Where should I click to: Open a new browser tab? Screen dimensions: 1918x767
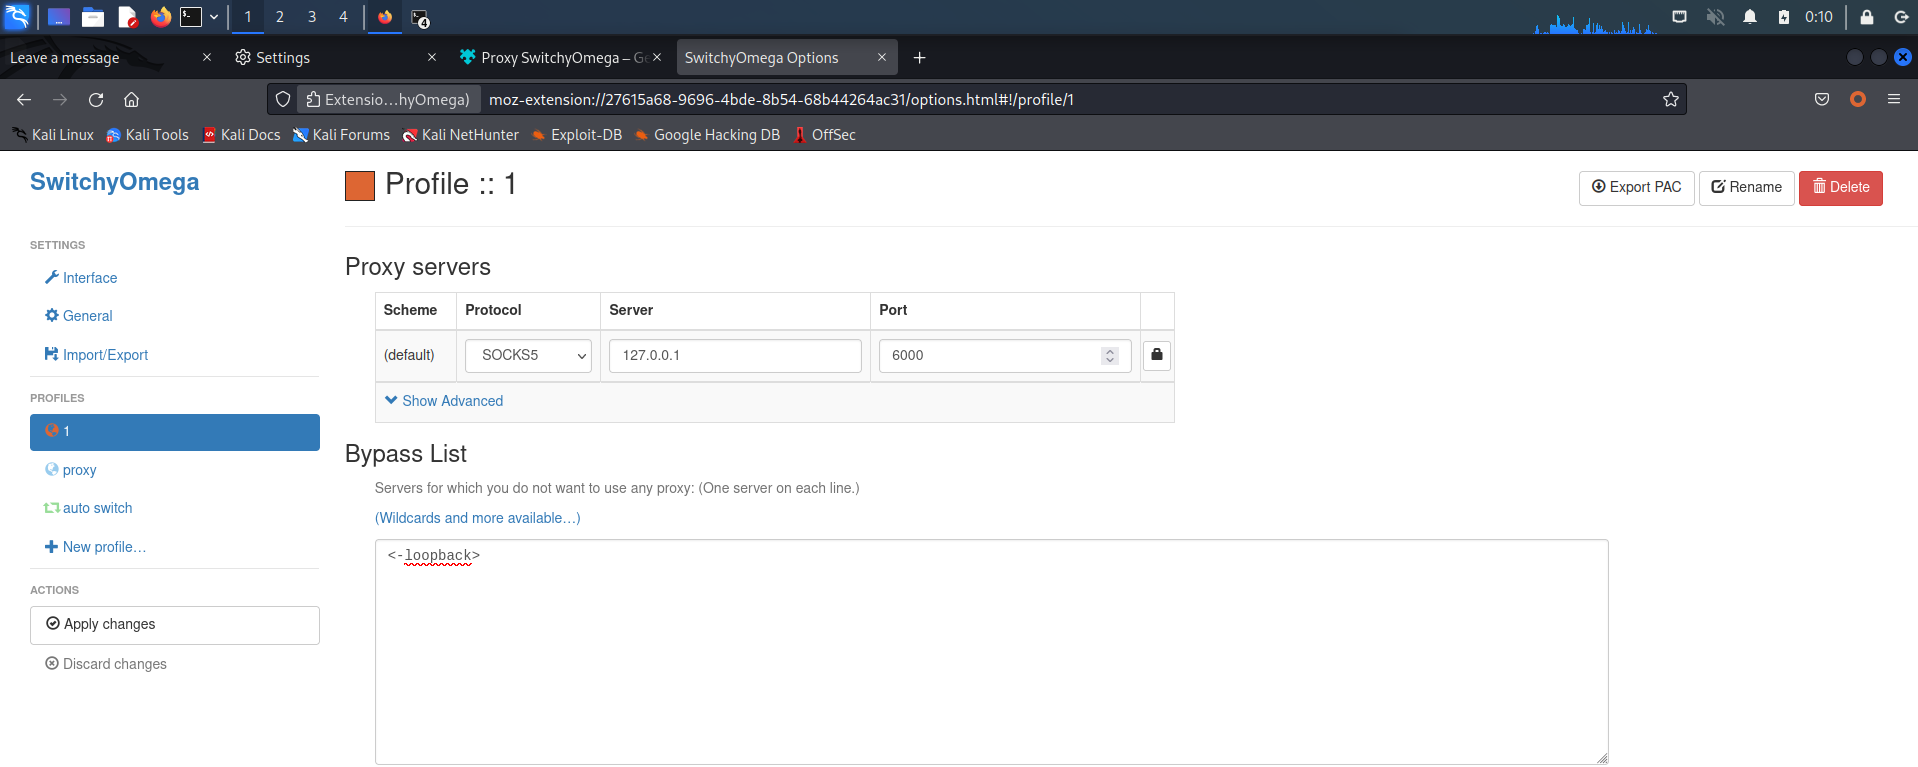920,58
